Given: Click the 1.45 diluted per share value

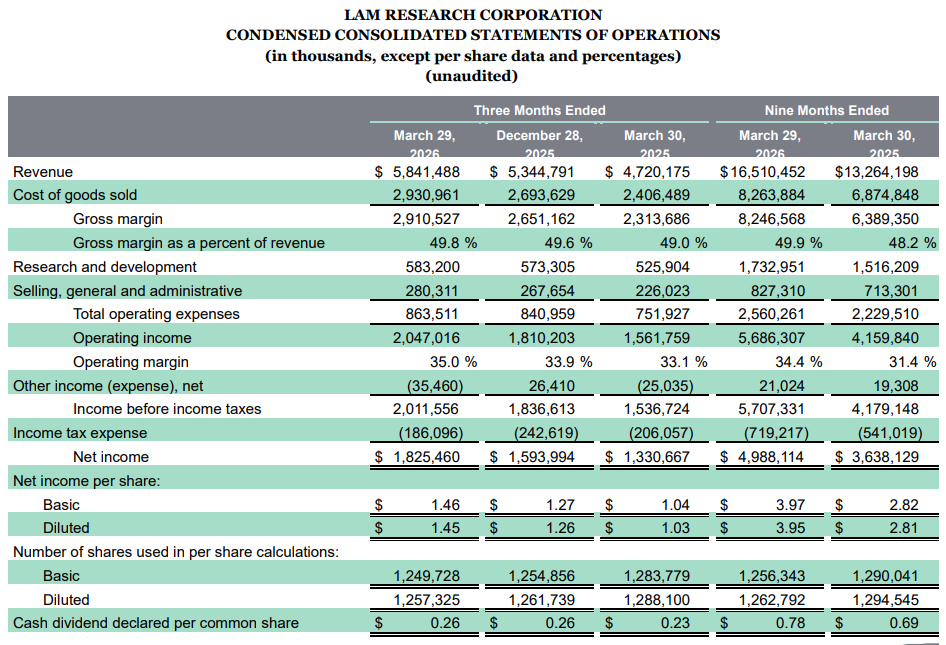Looking at the screenshot, I should tap(443, 528).
